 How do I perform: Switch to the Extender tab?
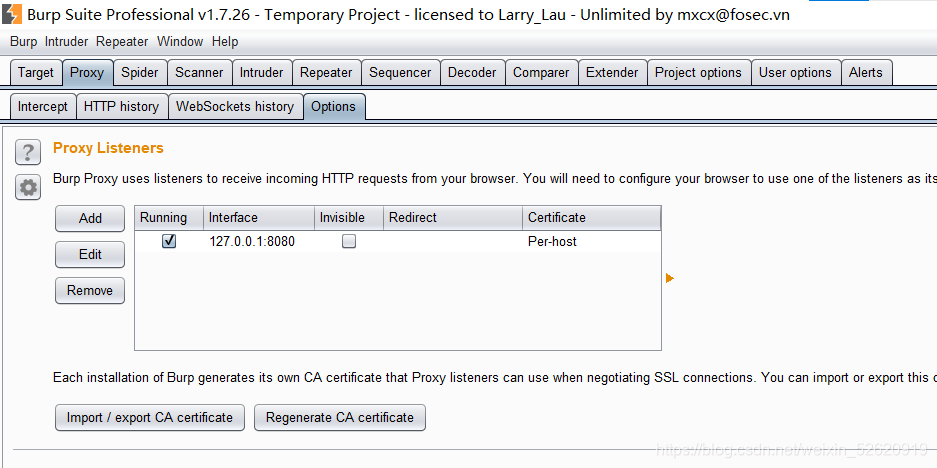click(613, 72)
